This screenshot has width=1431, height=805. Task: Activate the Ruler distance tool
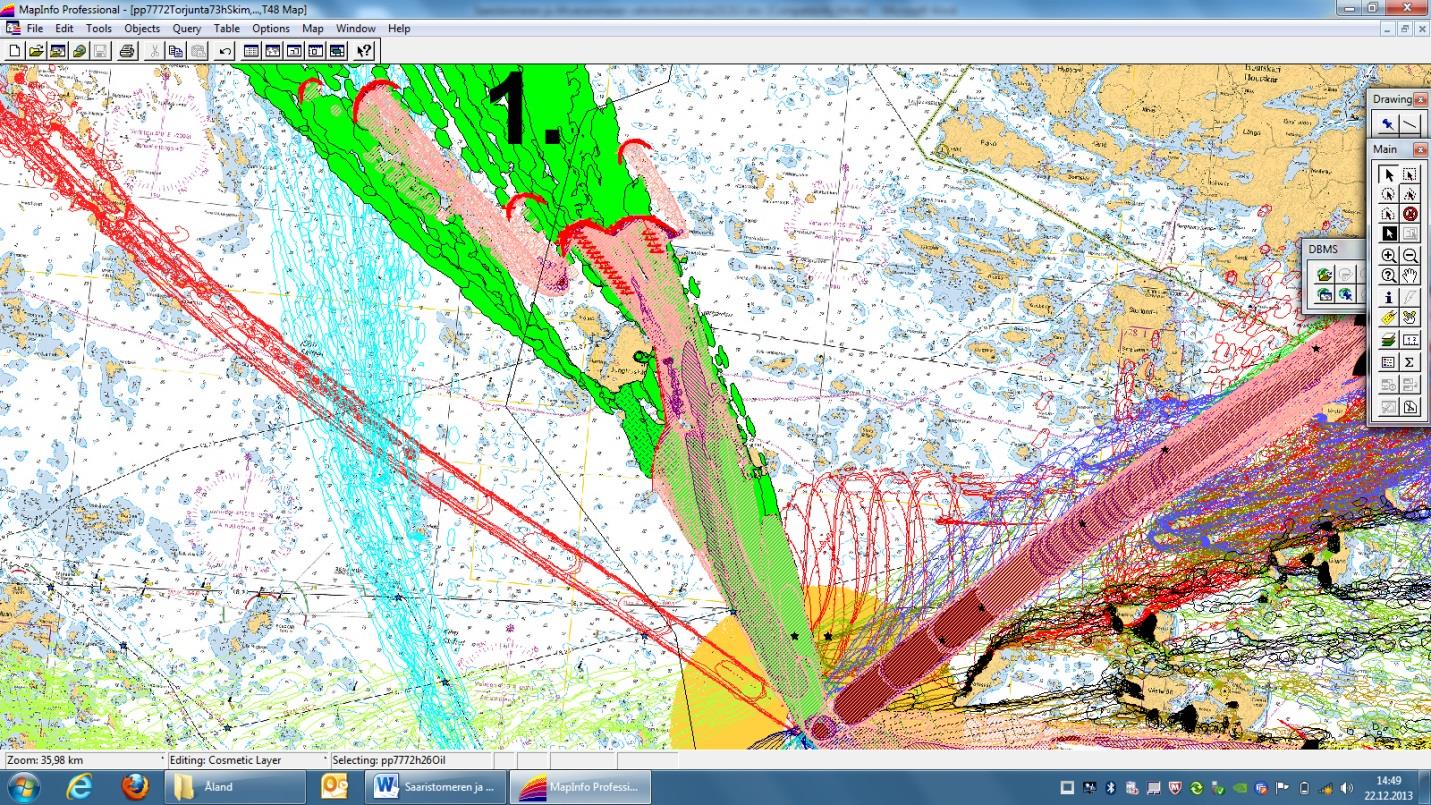(x=1410, y=341)
